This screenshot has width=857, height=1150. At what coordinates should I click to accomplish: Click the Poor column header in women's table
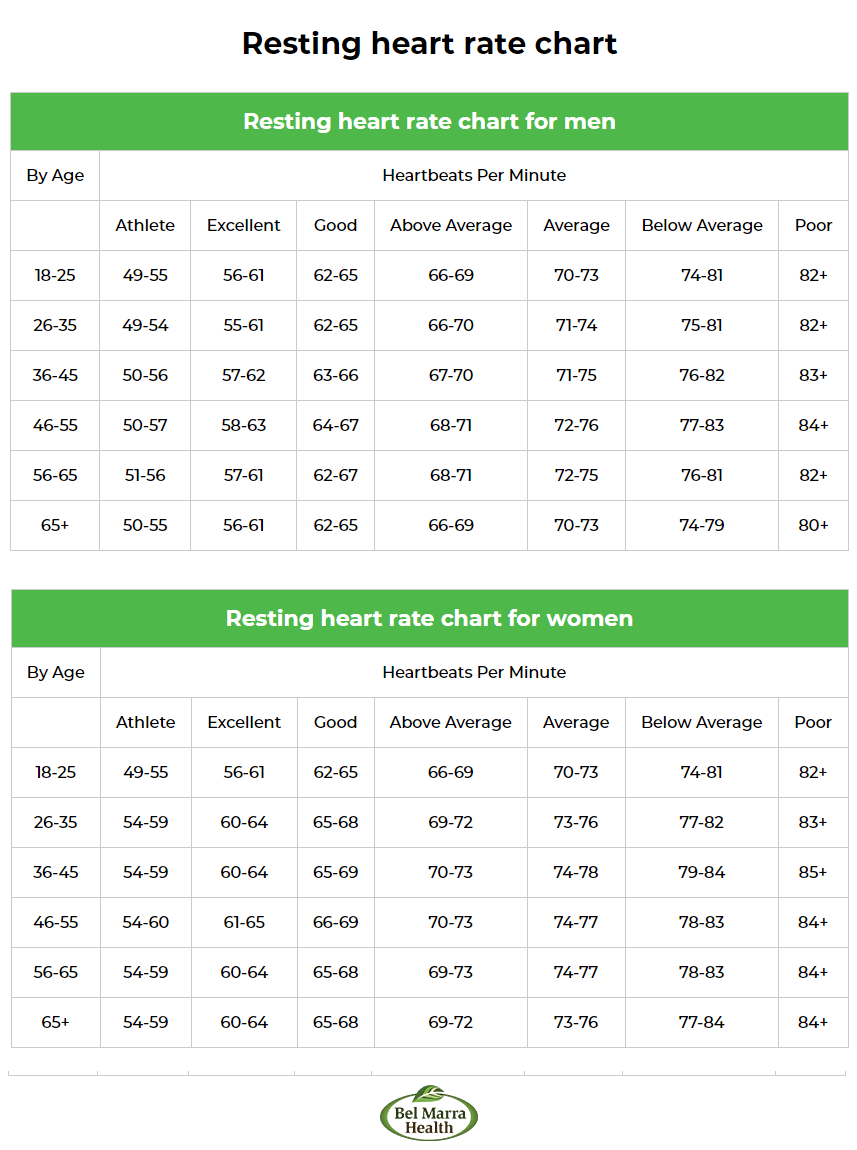(x=813, y=722)
